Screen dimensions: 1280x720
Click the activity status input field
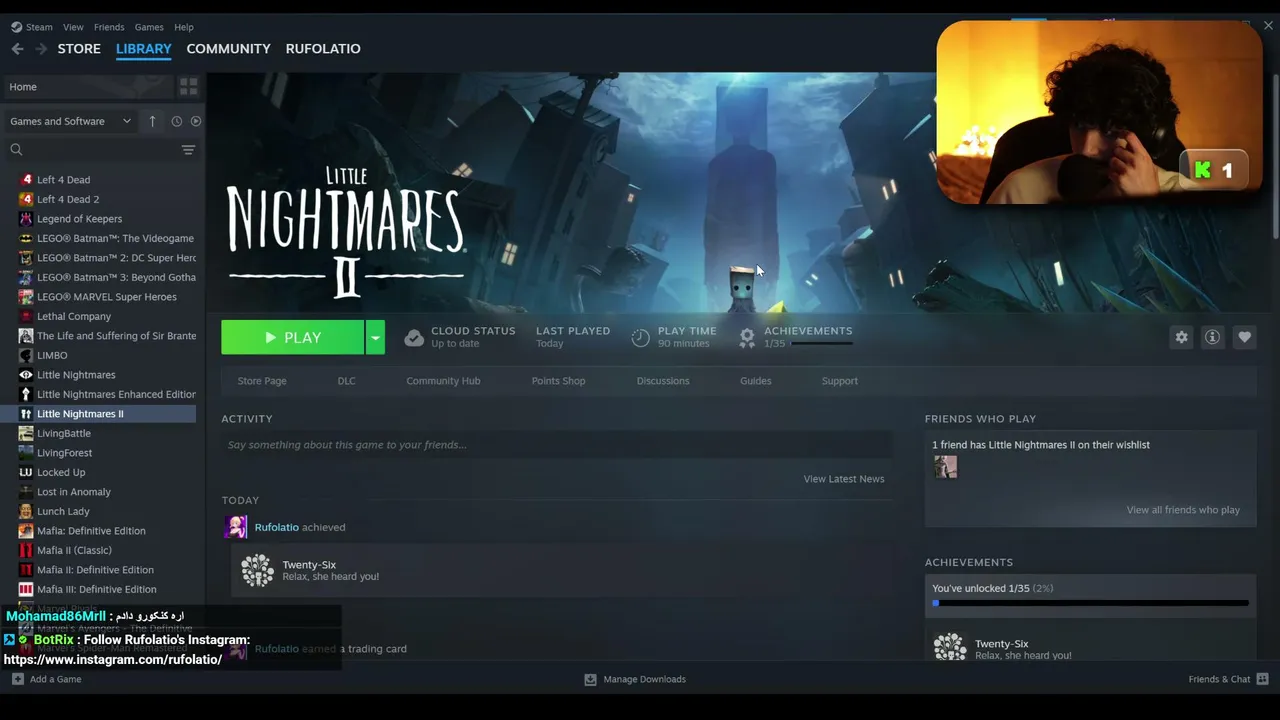[555, 445]
